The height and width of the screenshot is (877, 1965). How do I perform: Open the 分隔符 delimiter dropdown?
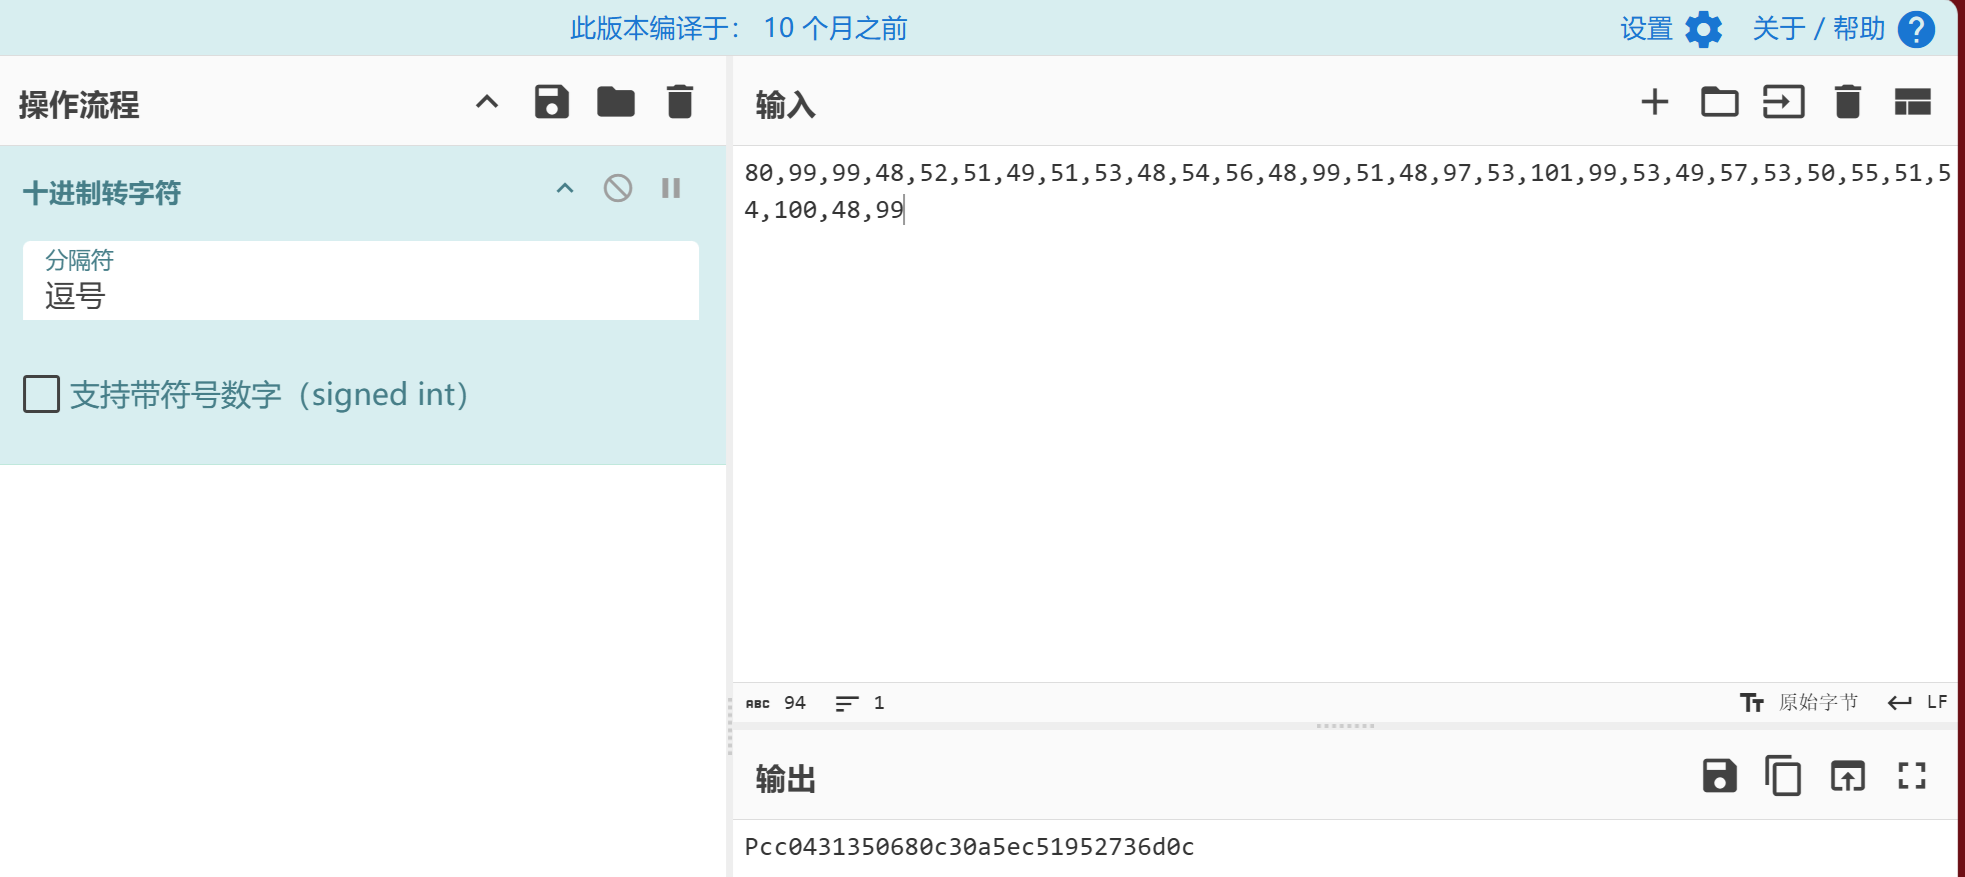point(360,281)
